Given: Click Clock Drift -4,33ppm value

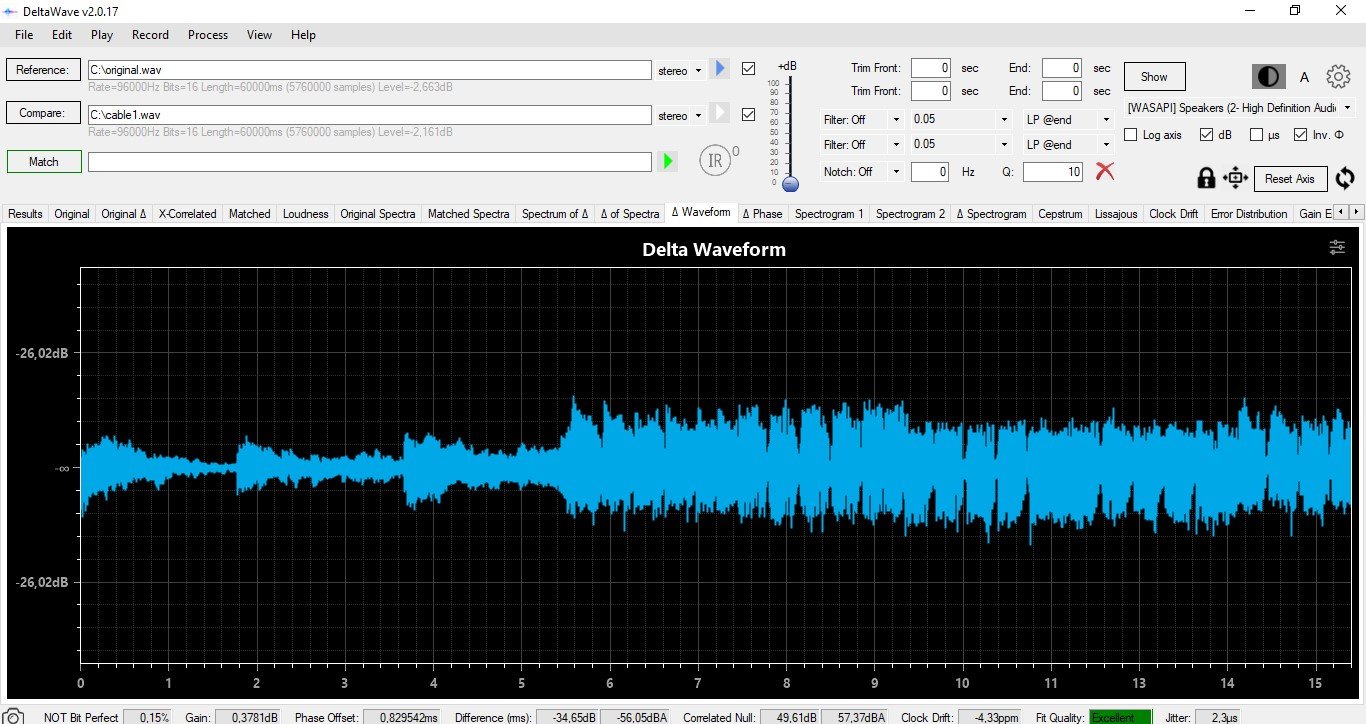Looking at the screenshot, I should click(990, 717).
